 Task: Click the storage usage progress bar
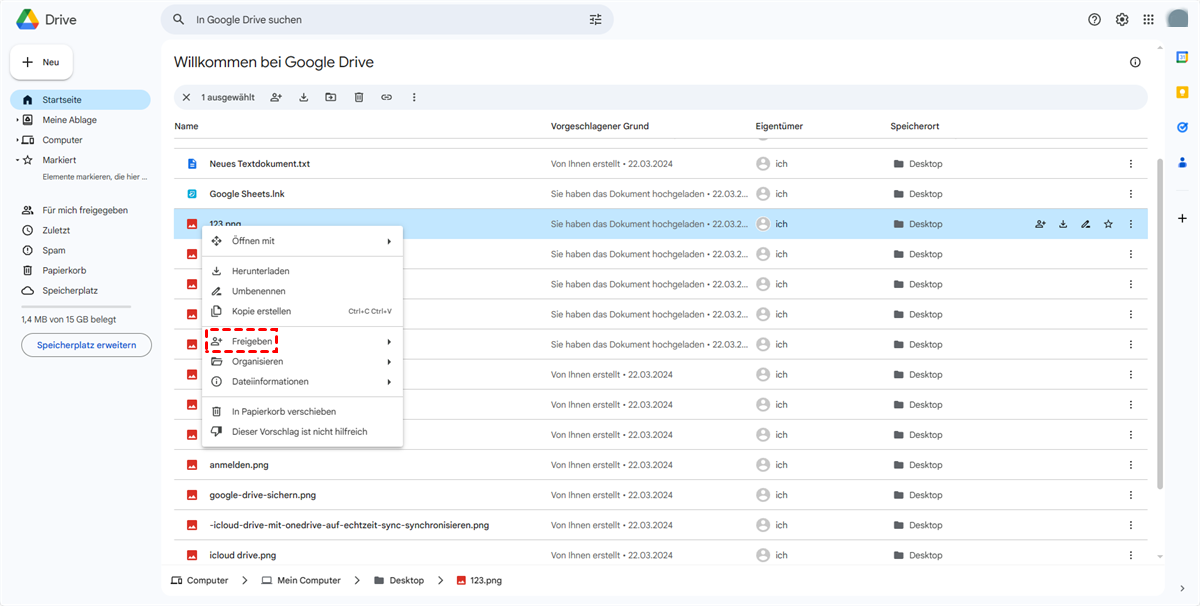tap(76, 306)
